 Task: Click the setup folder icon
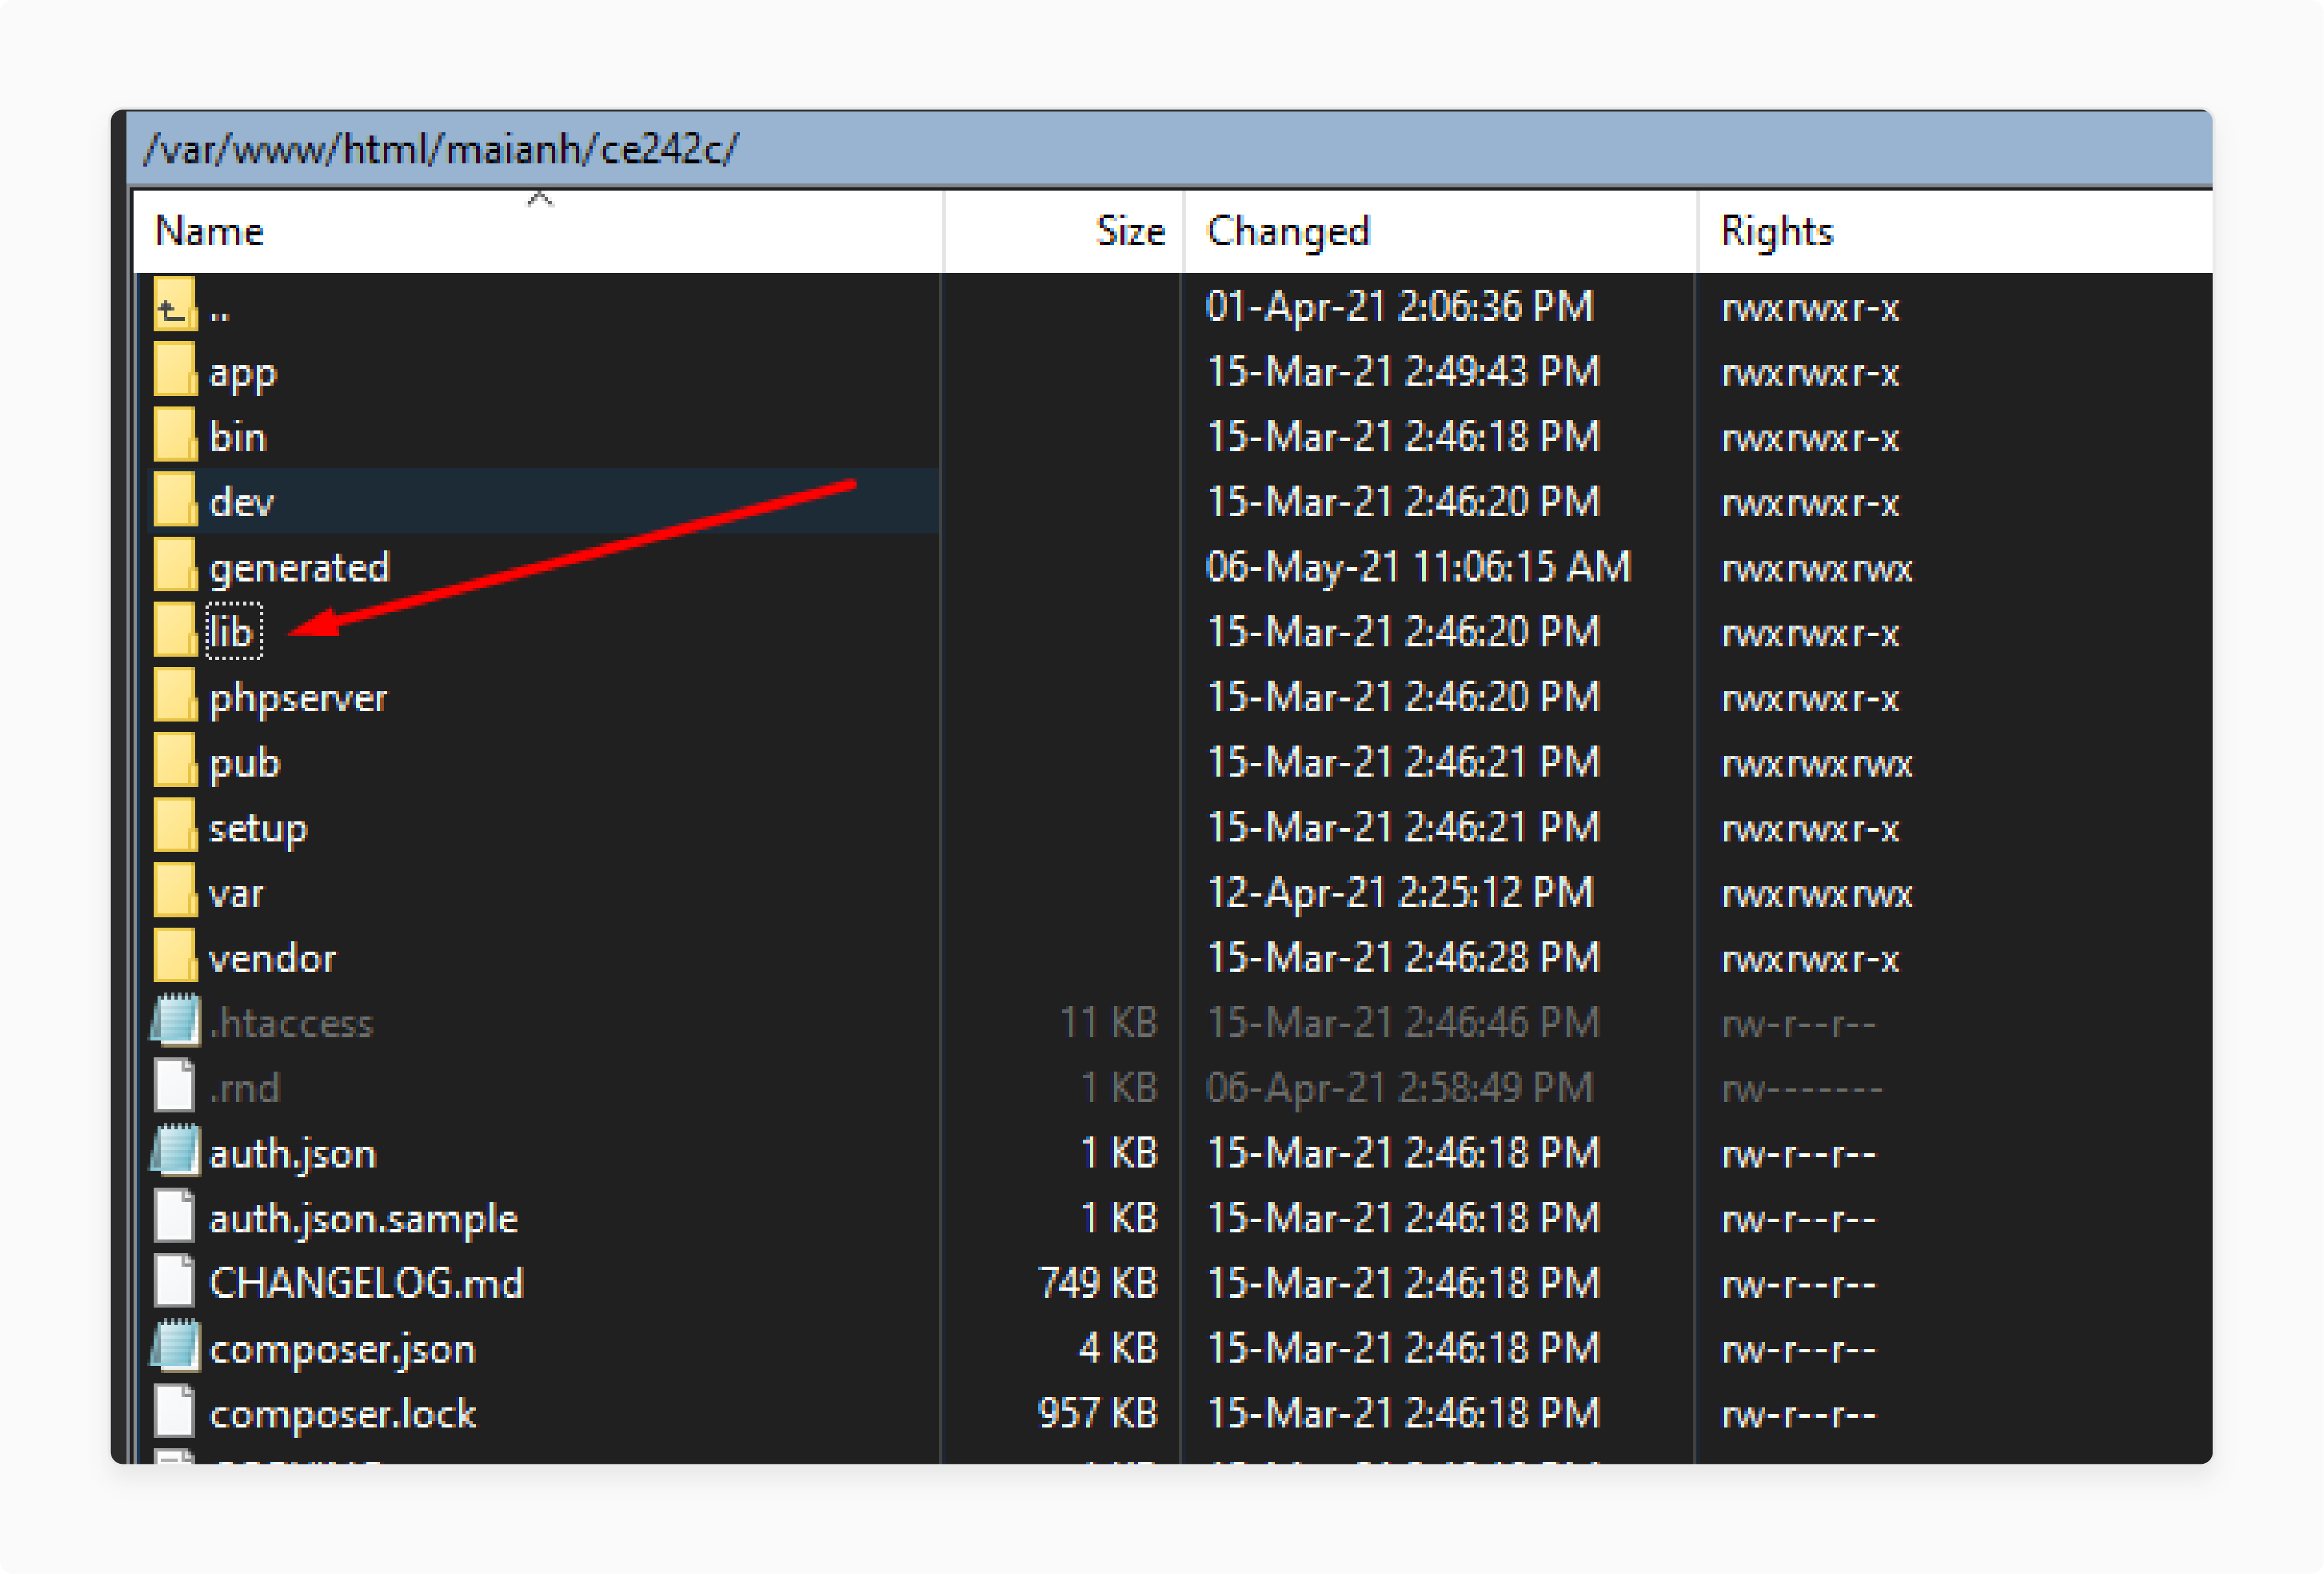(175, 826)
